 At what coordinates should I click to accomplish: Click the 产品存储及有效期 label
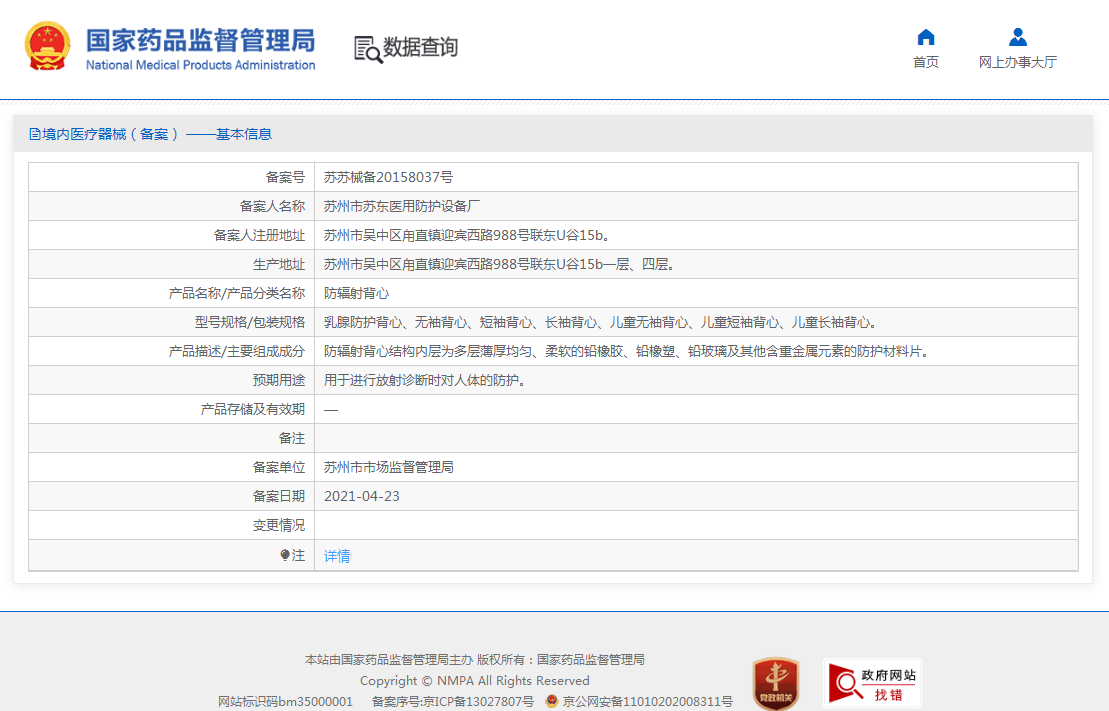pos(252,409)
